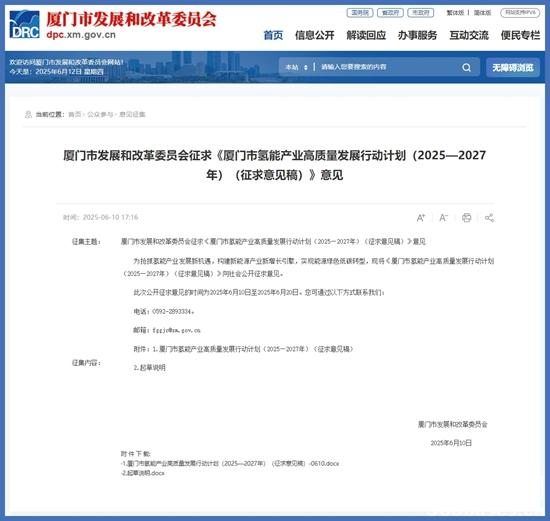
Task: Open the 互动交流 navigation menu
Action: [x=469, y=35]
